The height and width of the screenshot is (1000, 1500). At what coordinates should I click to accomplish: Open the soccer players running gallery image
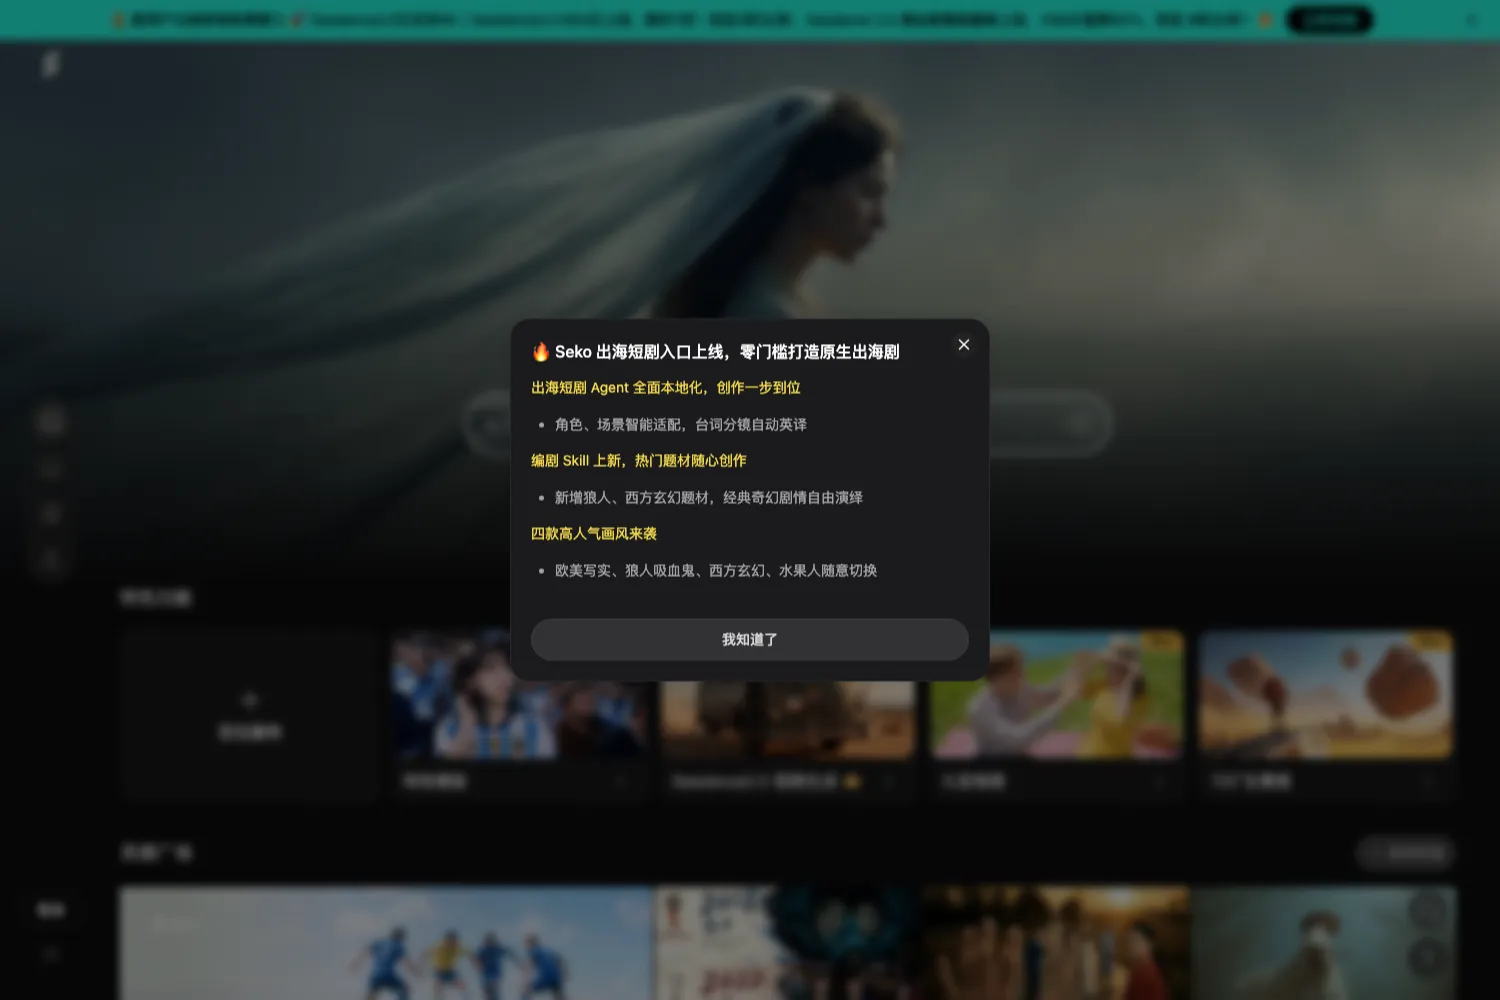coord(386,943)
